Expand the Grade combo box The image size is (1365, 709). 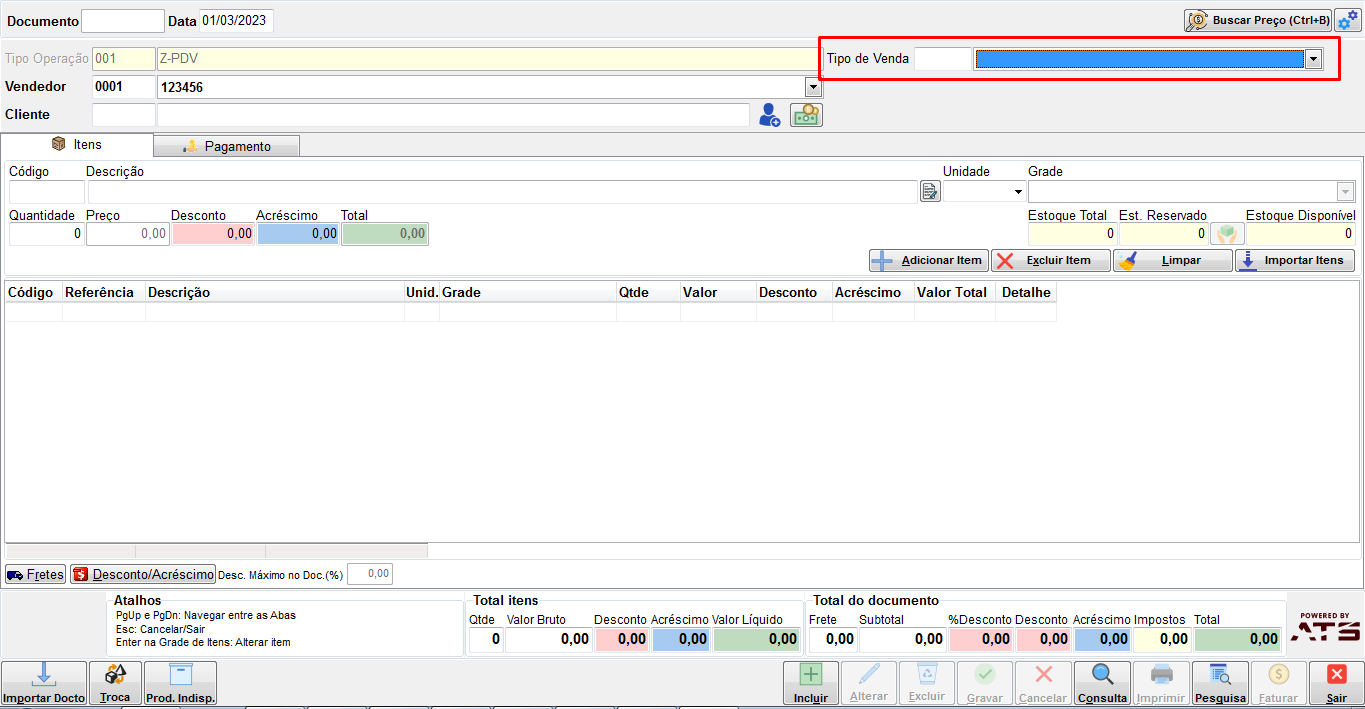pos(1346,192)
